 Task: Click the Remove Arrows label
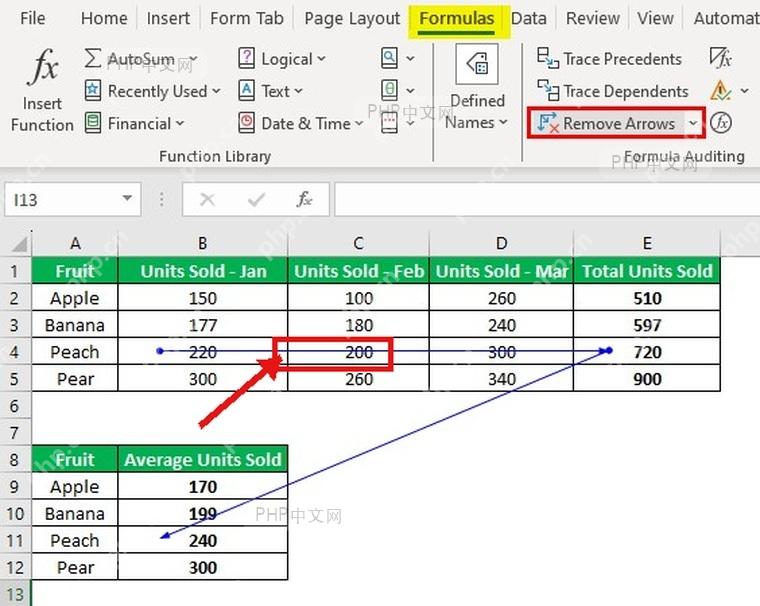(x=619, y=124)
